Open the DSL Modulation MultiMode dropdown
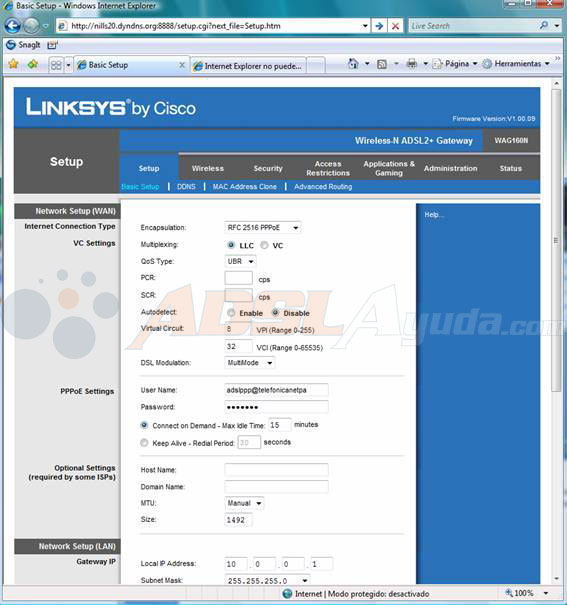This screenshot has width=567, height=605. coord(250,363)
